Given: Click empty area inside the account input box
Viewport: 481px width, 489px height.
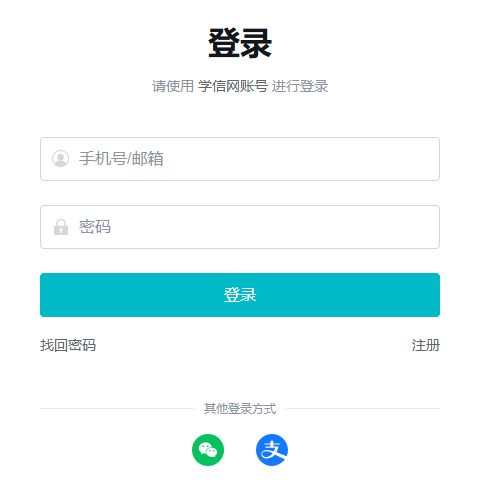Looking at the screenshot, I should [300, 159].
